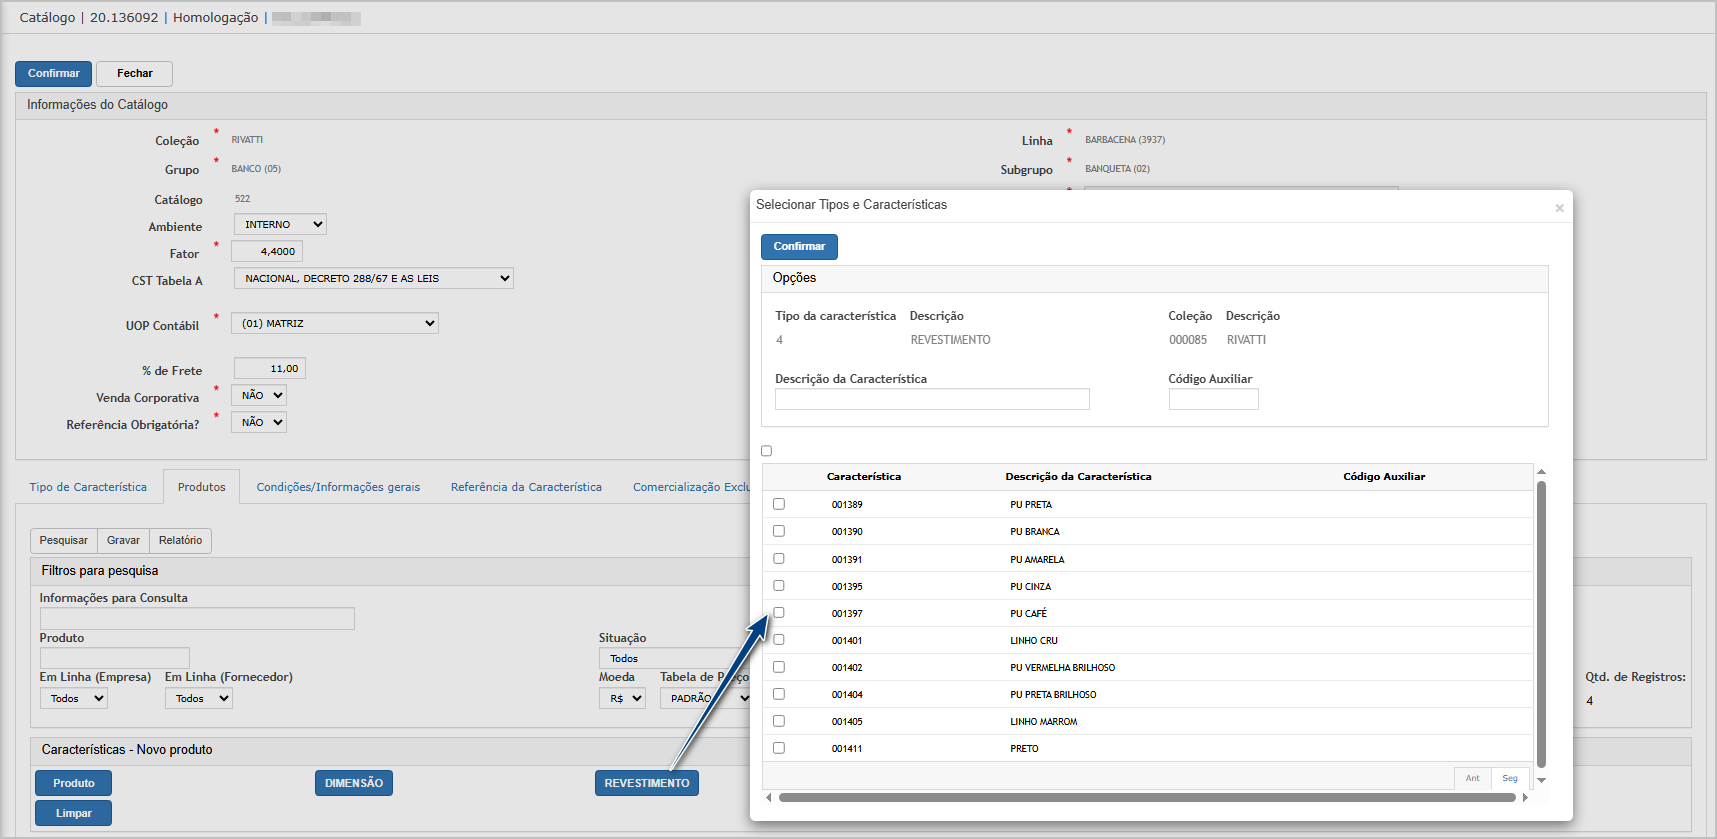Close the Selecionar Tipos e Características dialog
1717x839 pixels.
pos(1559,208)
